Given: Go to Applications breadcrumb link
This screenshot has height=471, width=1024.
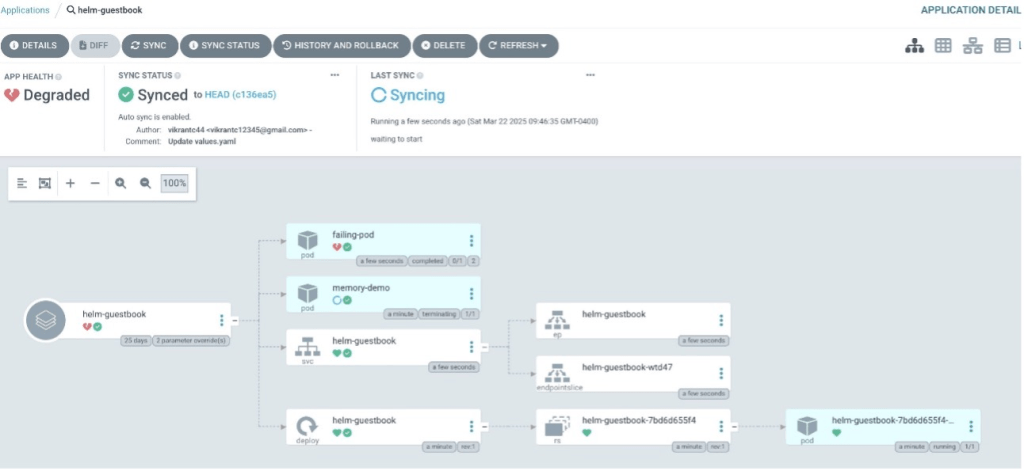Looking at the screenshot, I should coord(25,9).
